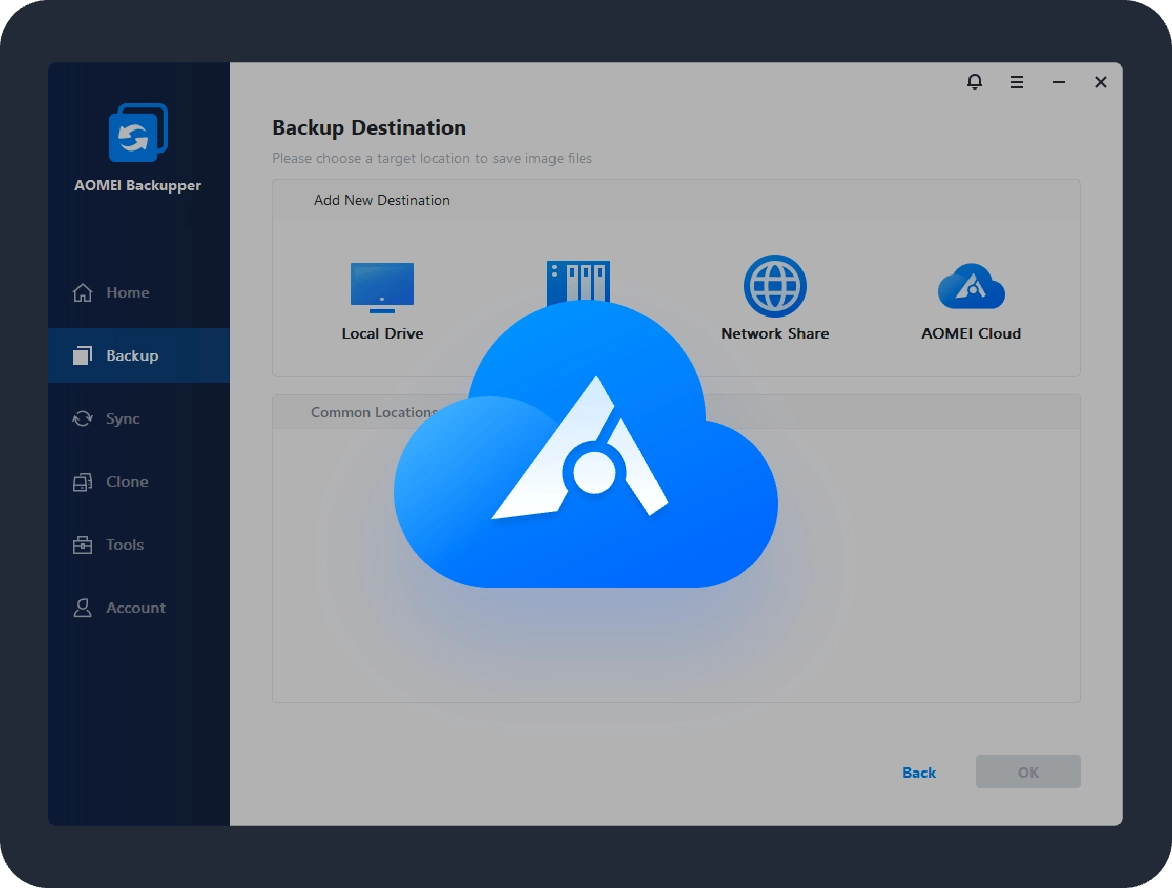Screen dimensions: 1172x888
Task: Click the Backup icon in sidebar
Action: coord(82,355)
